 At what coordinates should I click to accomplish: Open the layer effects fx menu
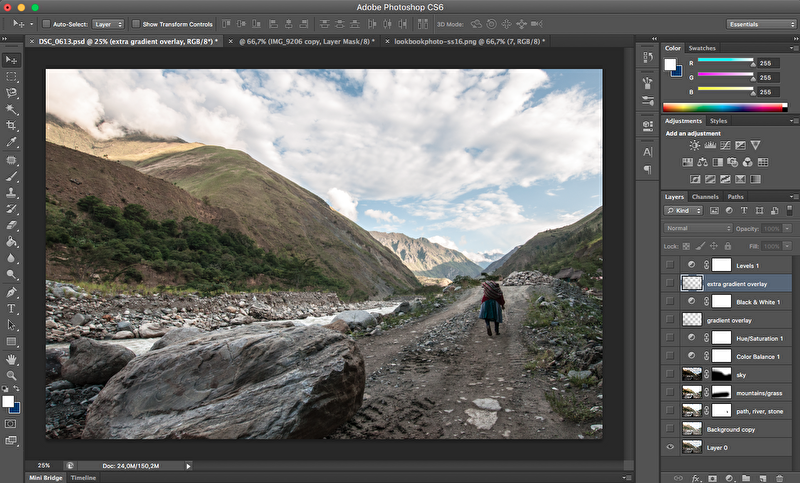click(x=695, y=478)
